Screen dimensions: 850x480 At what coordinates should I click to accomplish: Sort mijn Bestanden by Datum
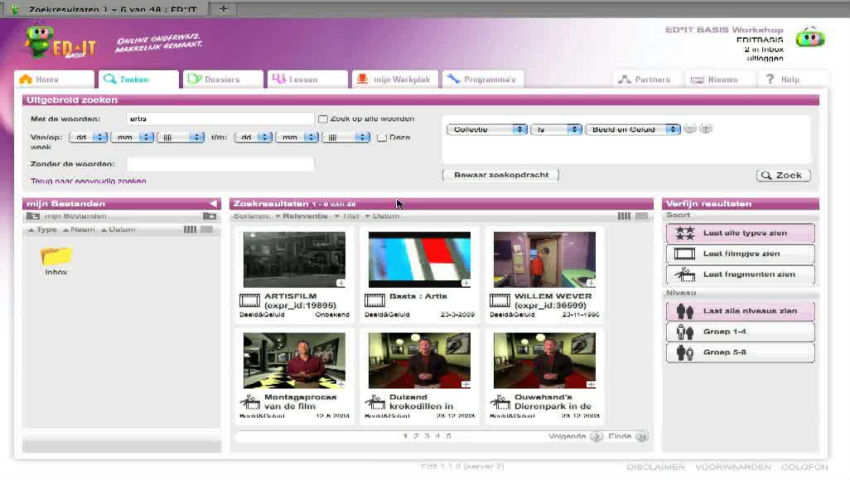coord(118,230)
